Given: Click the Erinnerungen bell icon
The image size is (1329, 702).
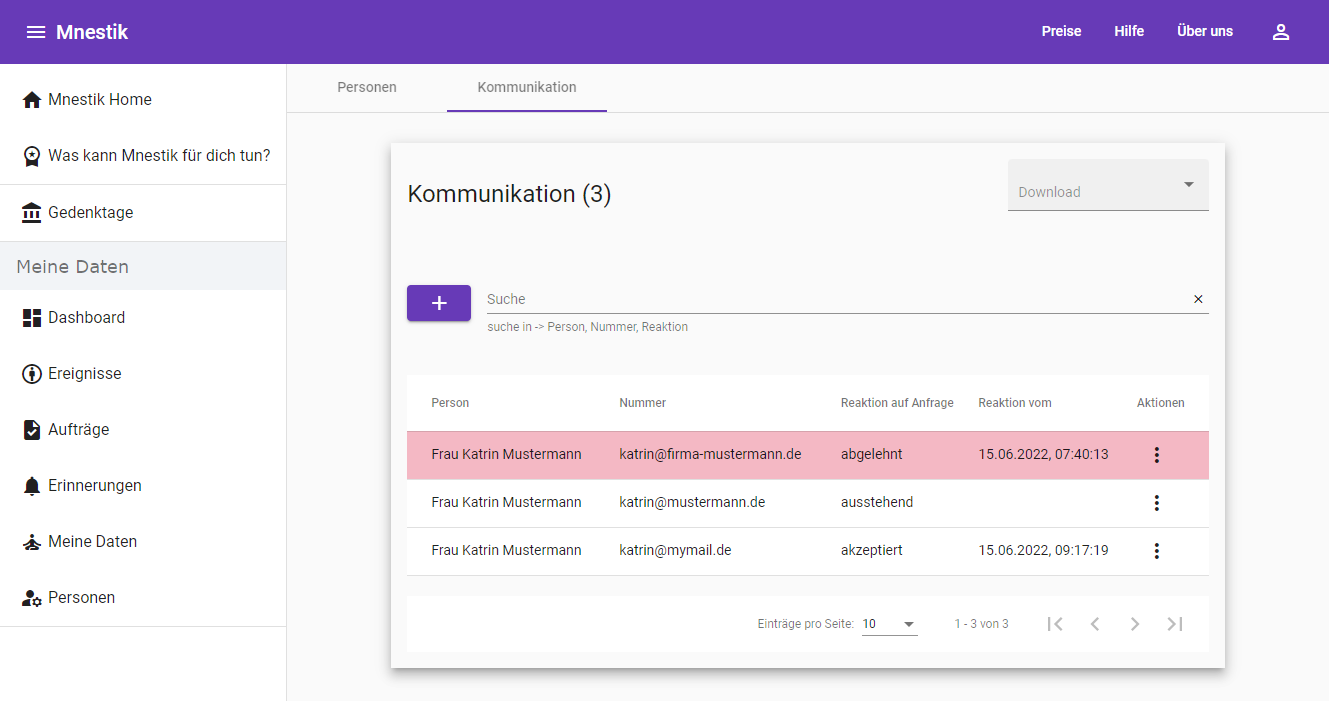Looking at the screenshot, I should coord(32,486).
